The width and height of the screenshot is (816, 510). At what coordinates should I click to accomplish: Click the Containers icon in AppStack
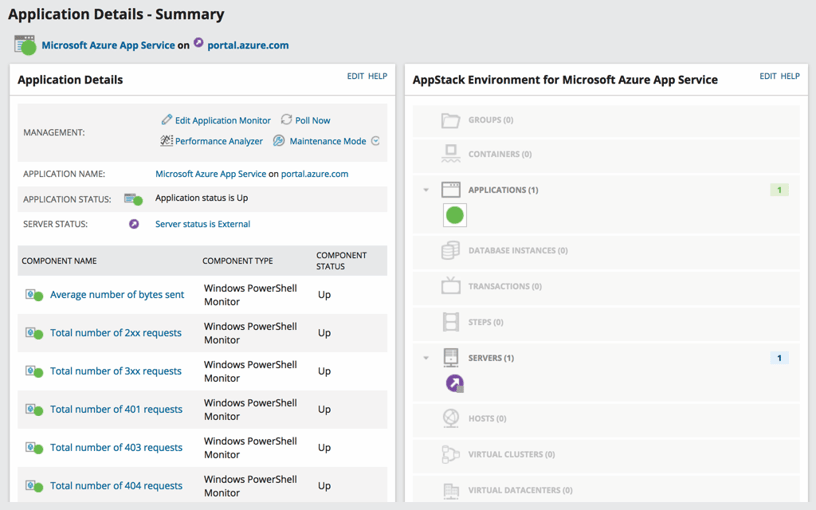tap(451, 154)
